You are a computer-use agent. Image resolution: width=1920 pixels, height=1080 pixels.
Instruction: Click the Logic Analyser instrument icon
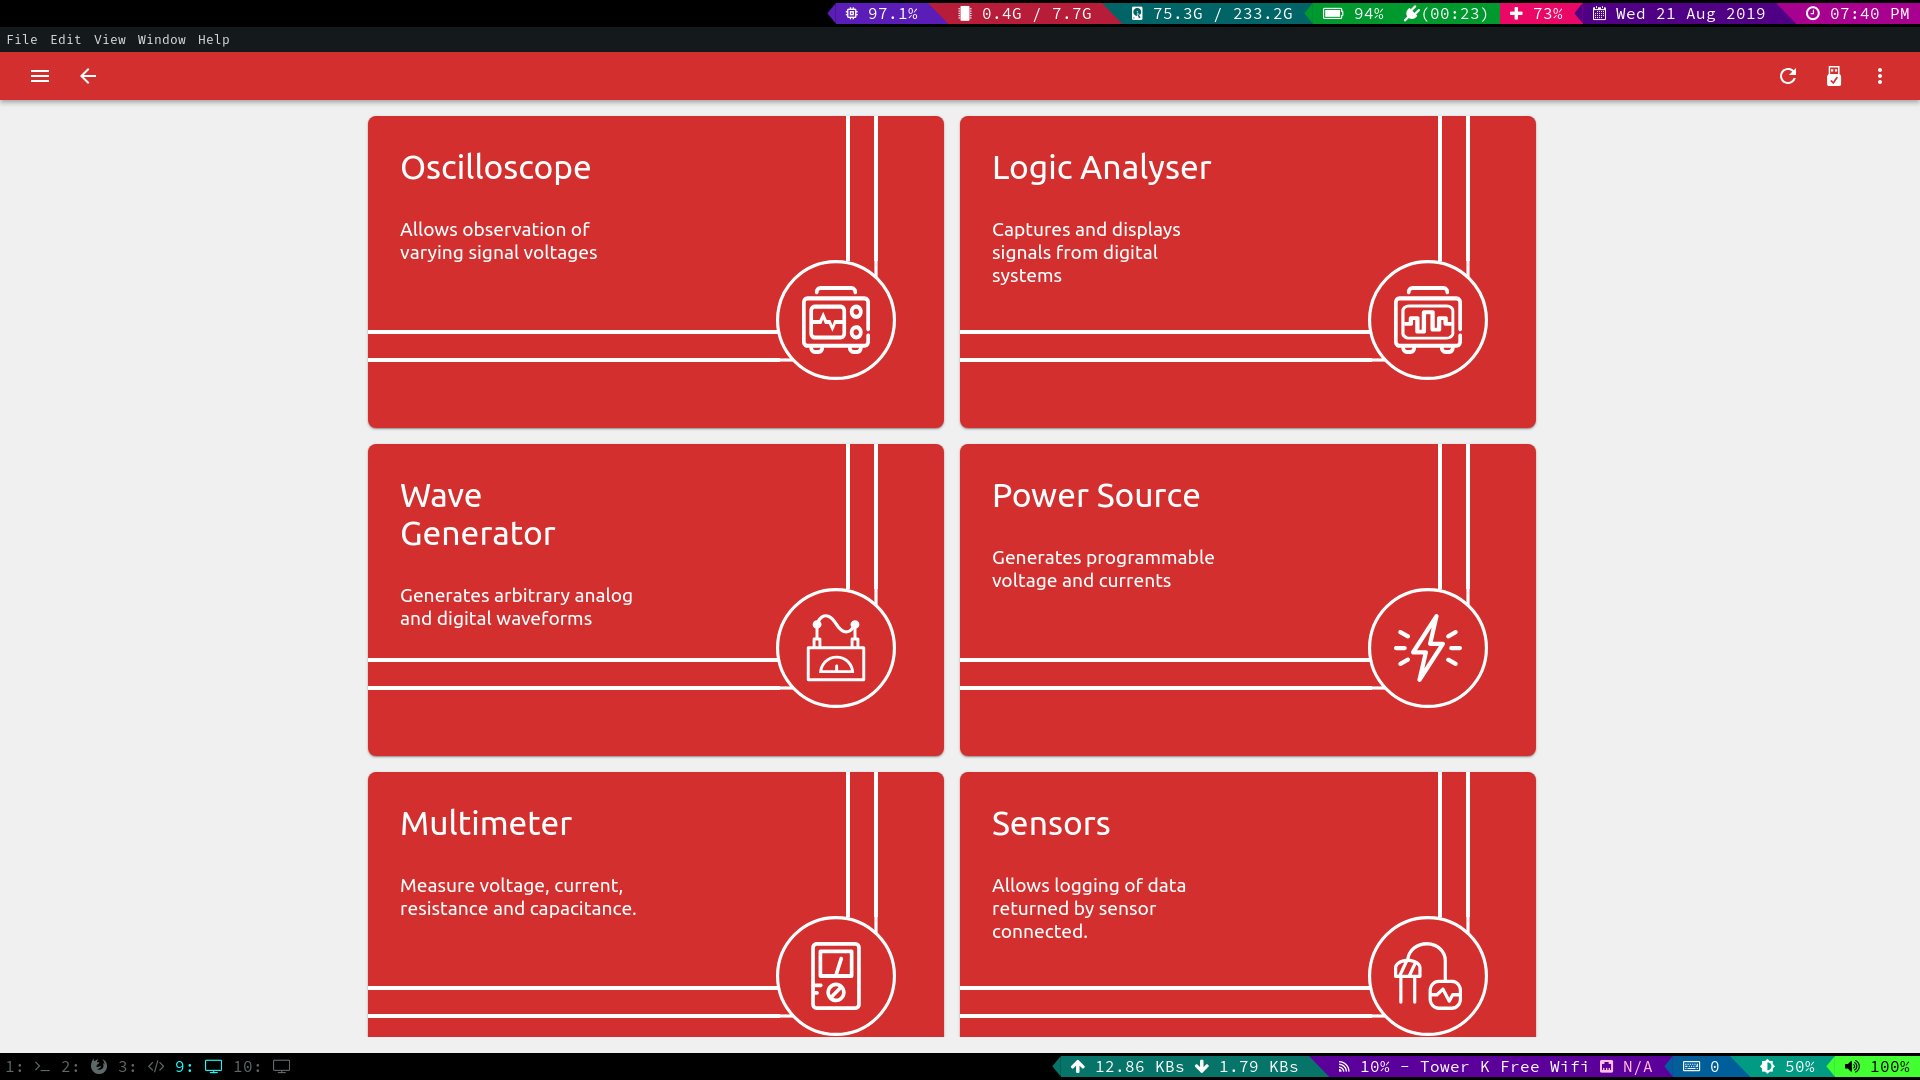[x=1428, y=320]
